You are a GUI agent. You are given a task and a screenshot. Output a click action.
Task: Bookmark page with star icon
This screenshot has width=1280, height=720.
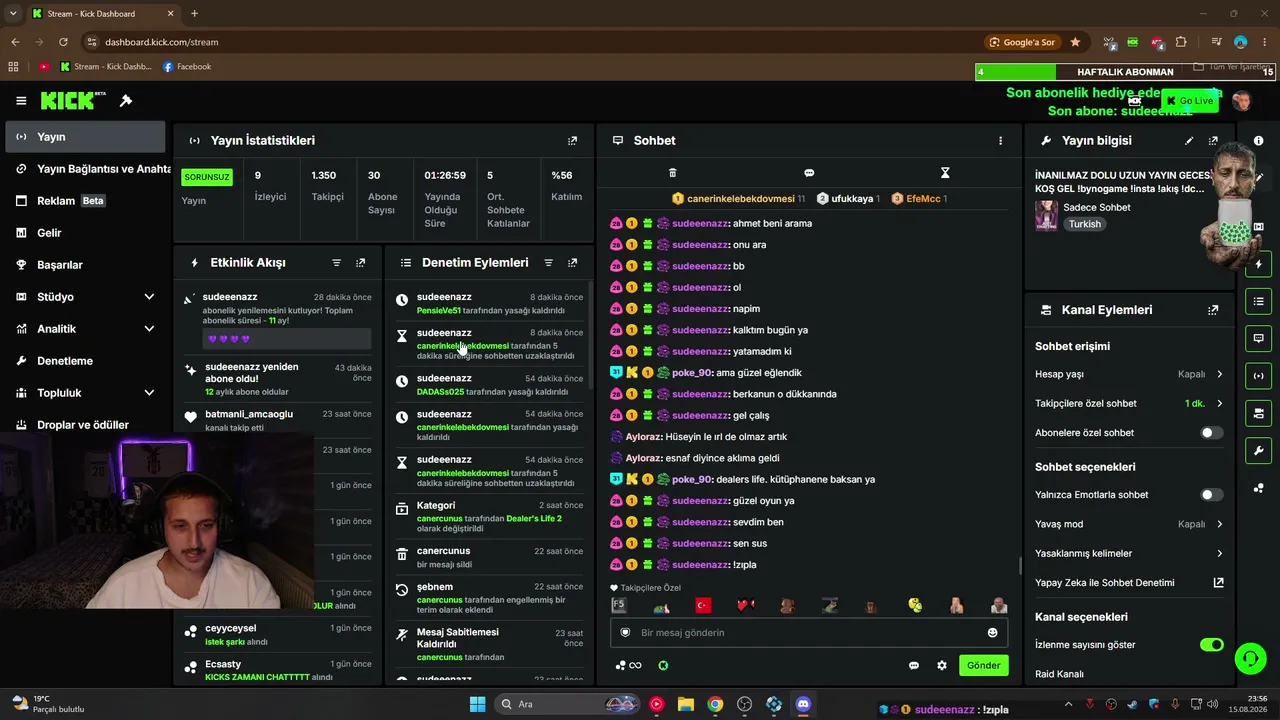pos(1075,42)
